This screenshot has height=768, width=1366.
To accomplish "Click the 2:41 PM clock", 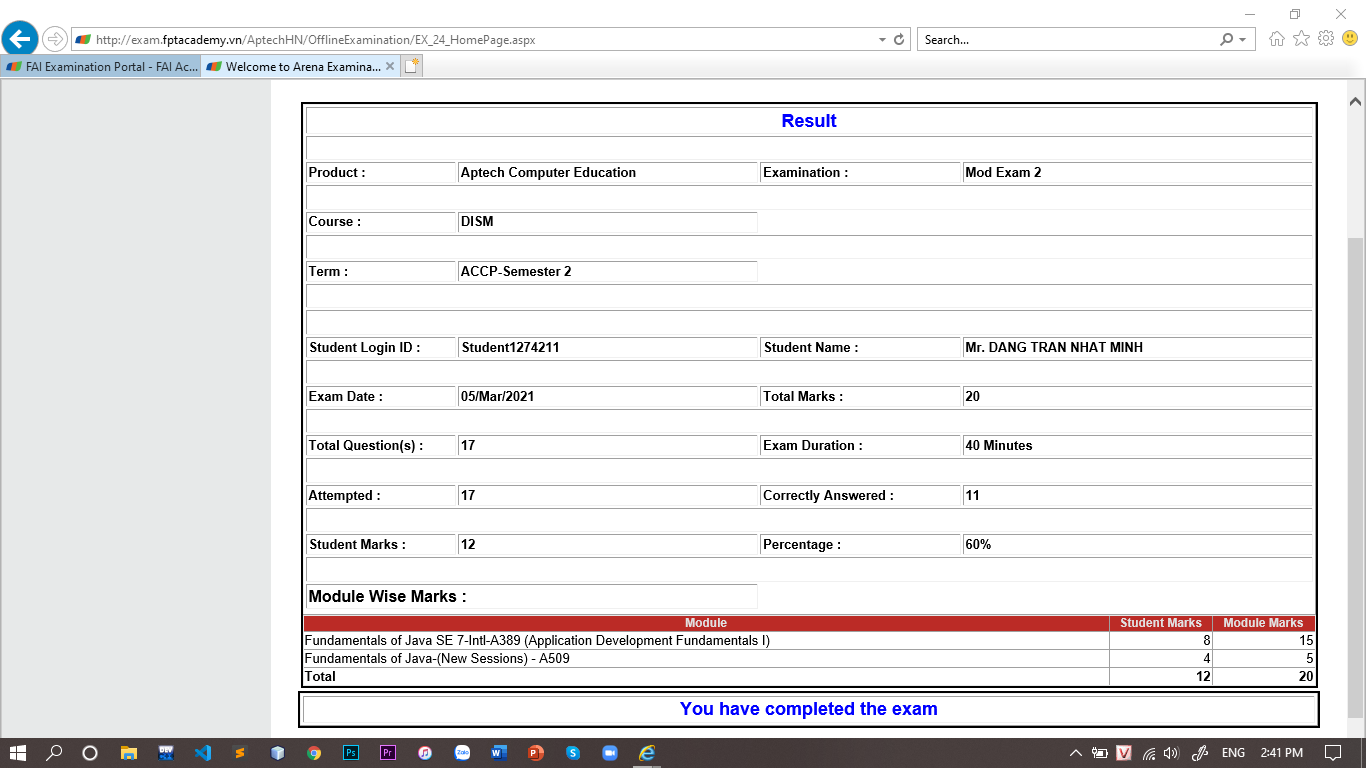I will 1282,753.
